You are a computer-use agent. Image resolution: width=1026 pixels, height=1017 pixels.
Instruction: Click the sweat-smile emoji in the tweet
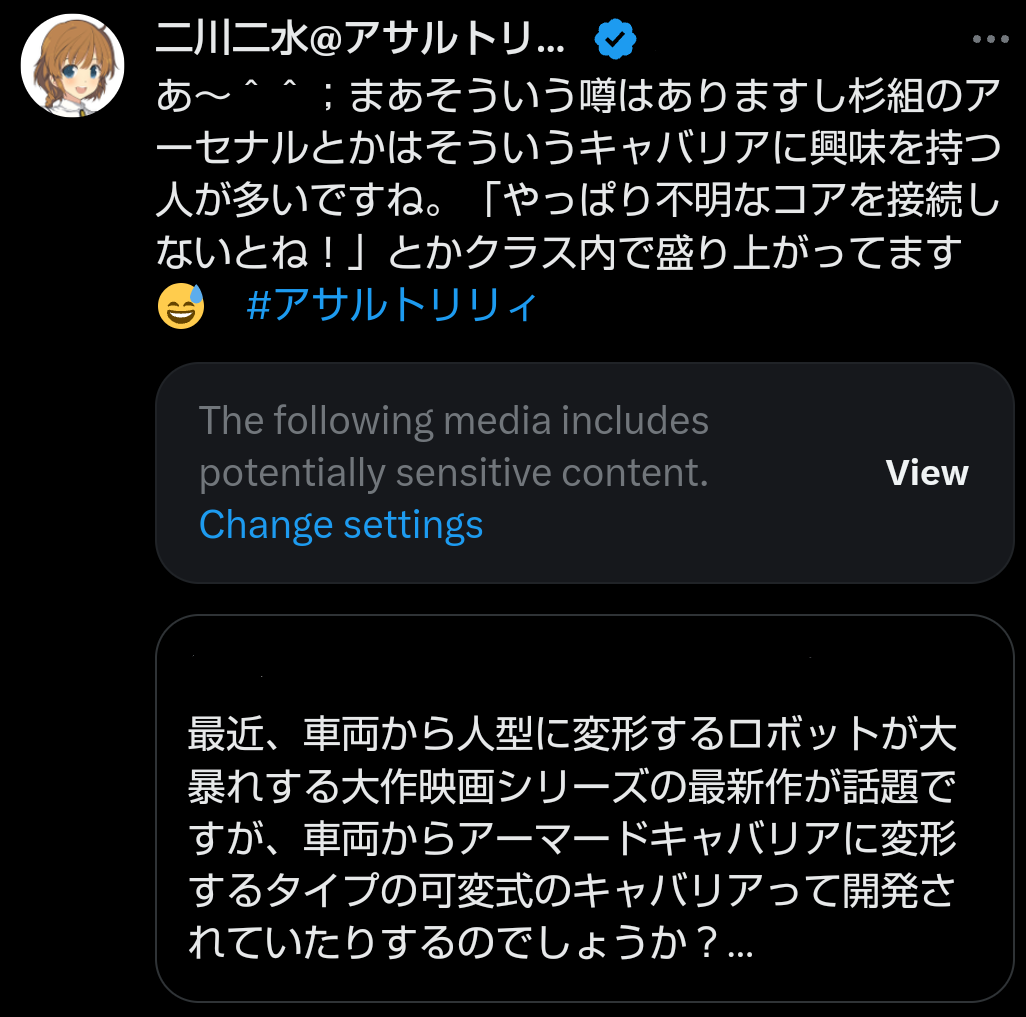[x=181, y=306]
